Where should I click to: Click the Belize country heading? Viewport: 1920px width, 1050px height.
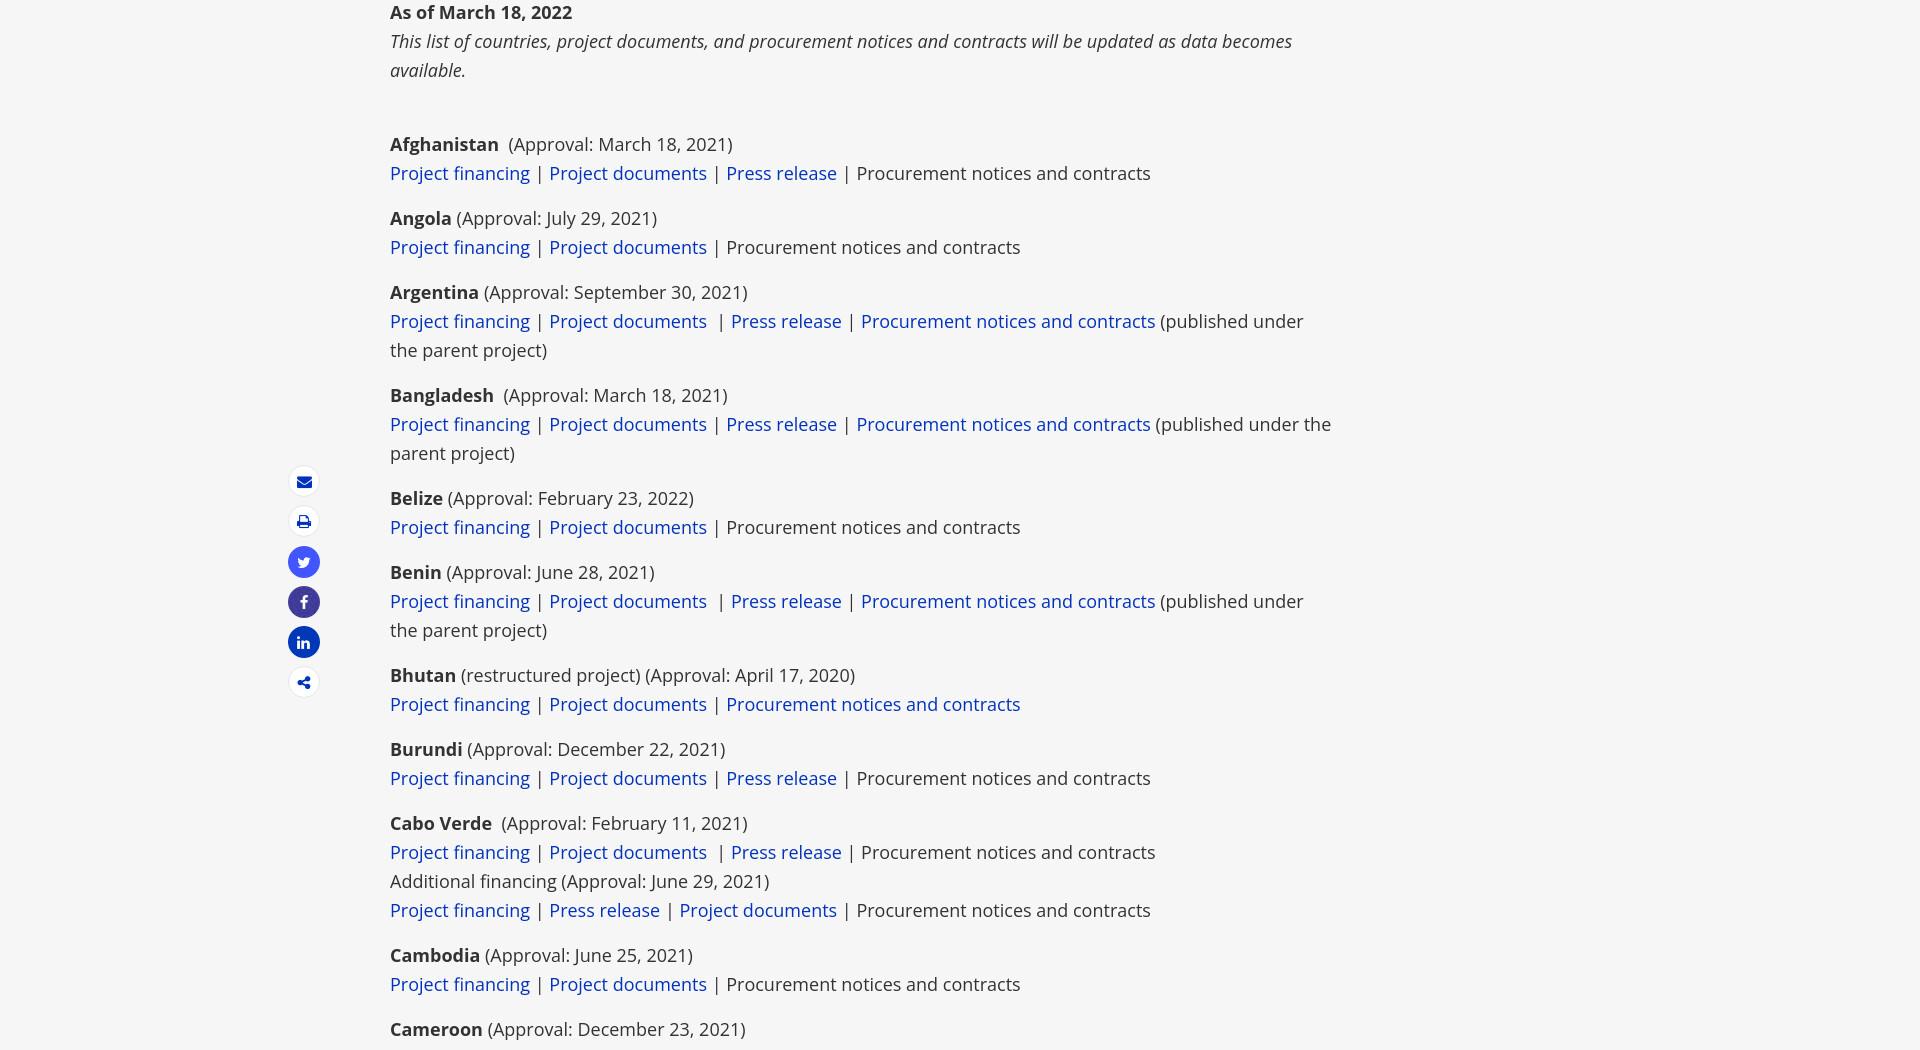point(416,498)
